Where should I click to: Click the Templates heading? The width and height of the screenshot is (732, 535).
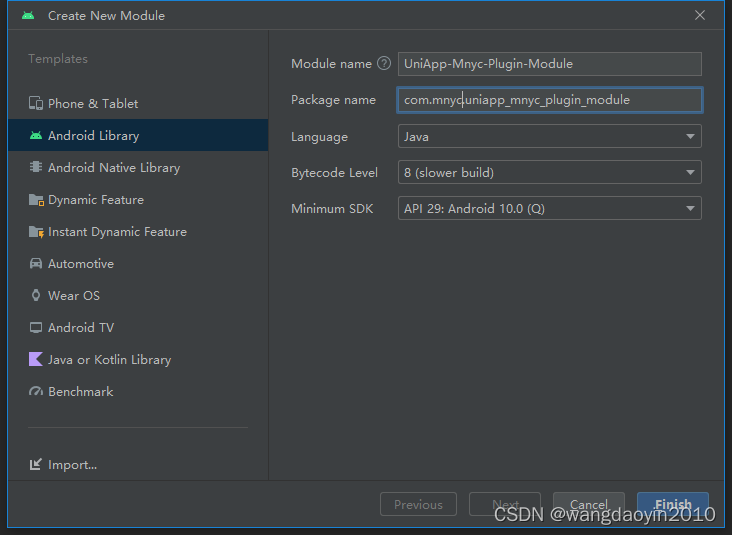[58, 59]
